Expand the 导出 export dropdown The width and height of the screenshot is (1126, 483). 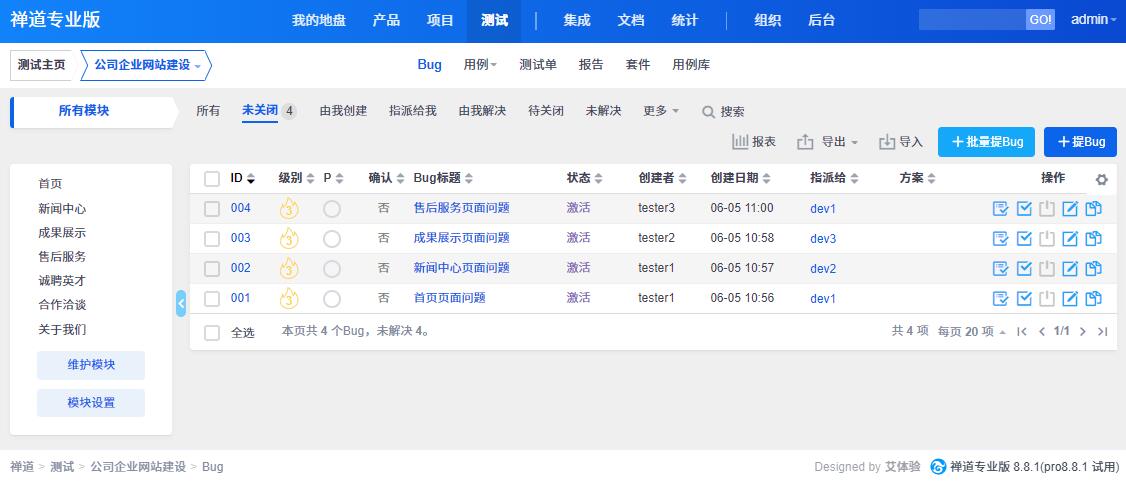click(x=827, y=142)
